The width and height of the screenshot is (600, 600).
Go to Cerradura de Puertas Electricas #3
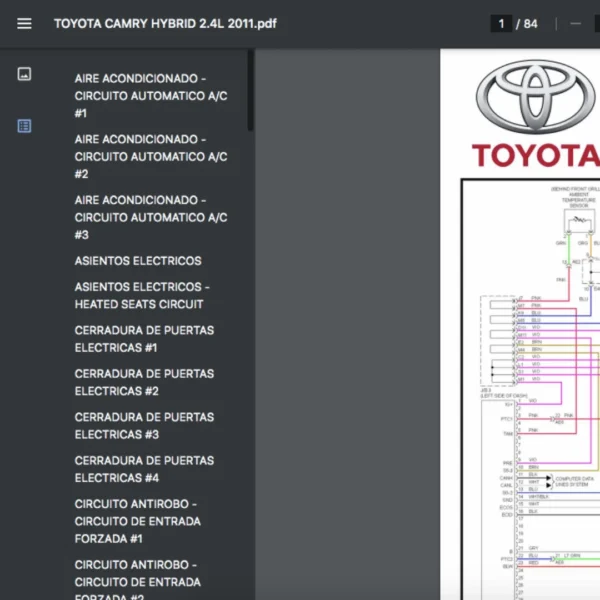[x=144, y=426]
